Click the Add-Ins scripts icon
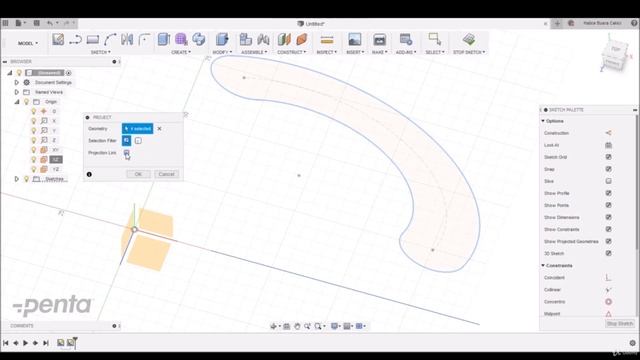Image resolution: width=640 pixels, height=360 pixels. [x=406, y=40]
